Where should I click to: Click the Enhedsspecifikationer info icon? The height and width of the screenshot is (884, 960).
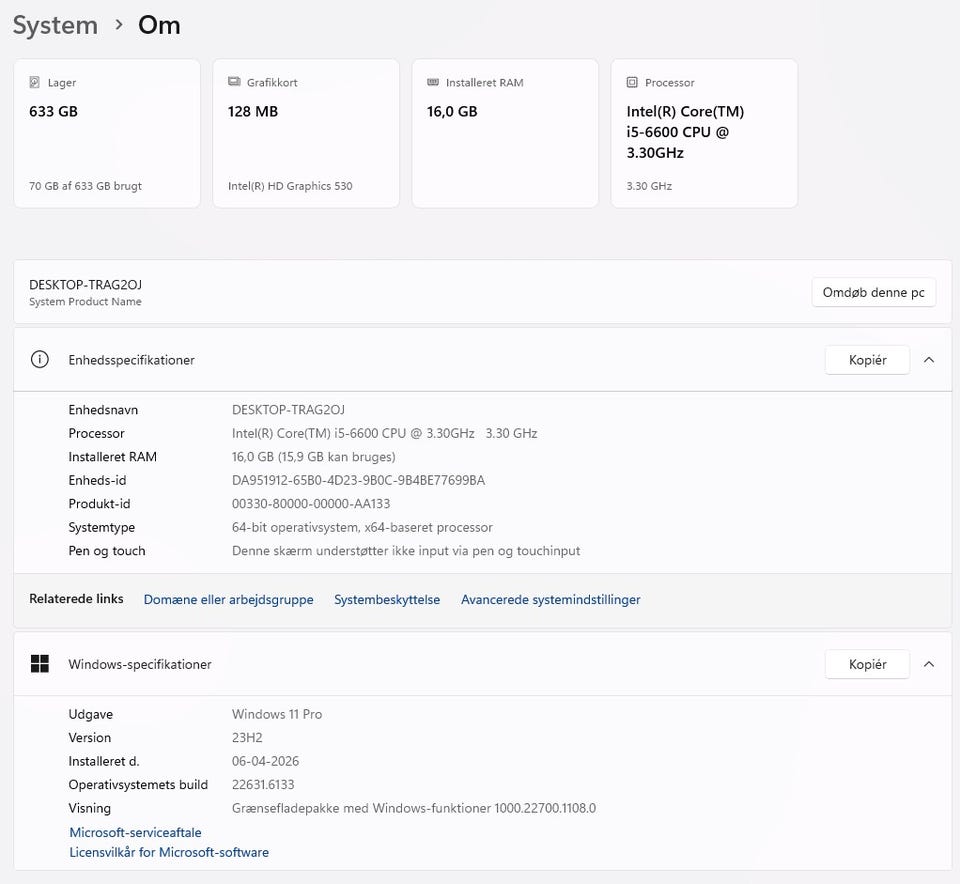(40, 360)
